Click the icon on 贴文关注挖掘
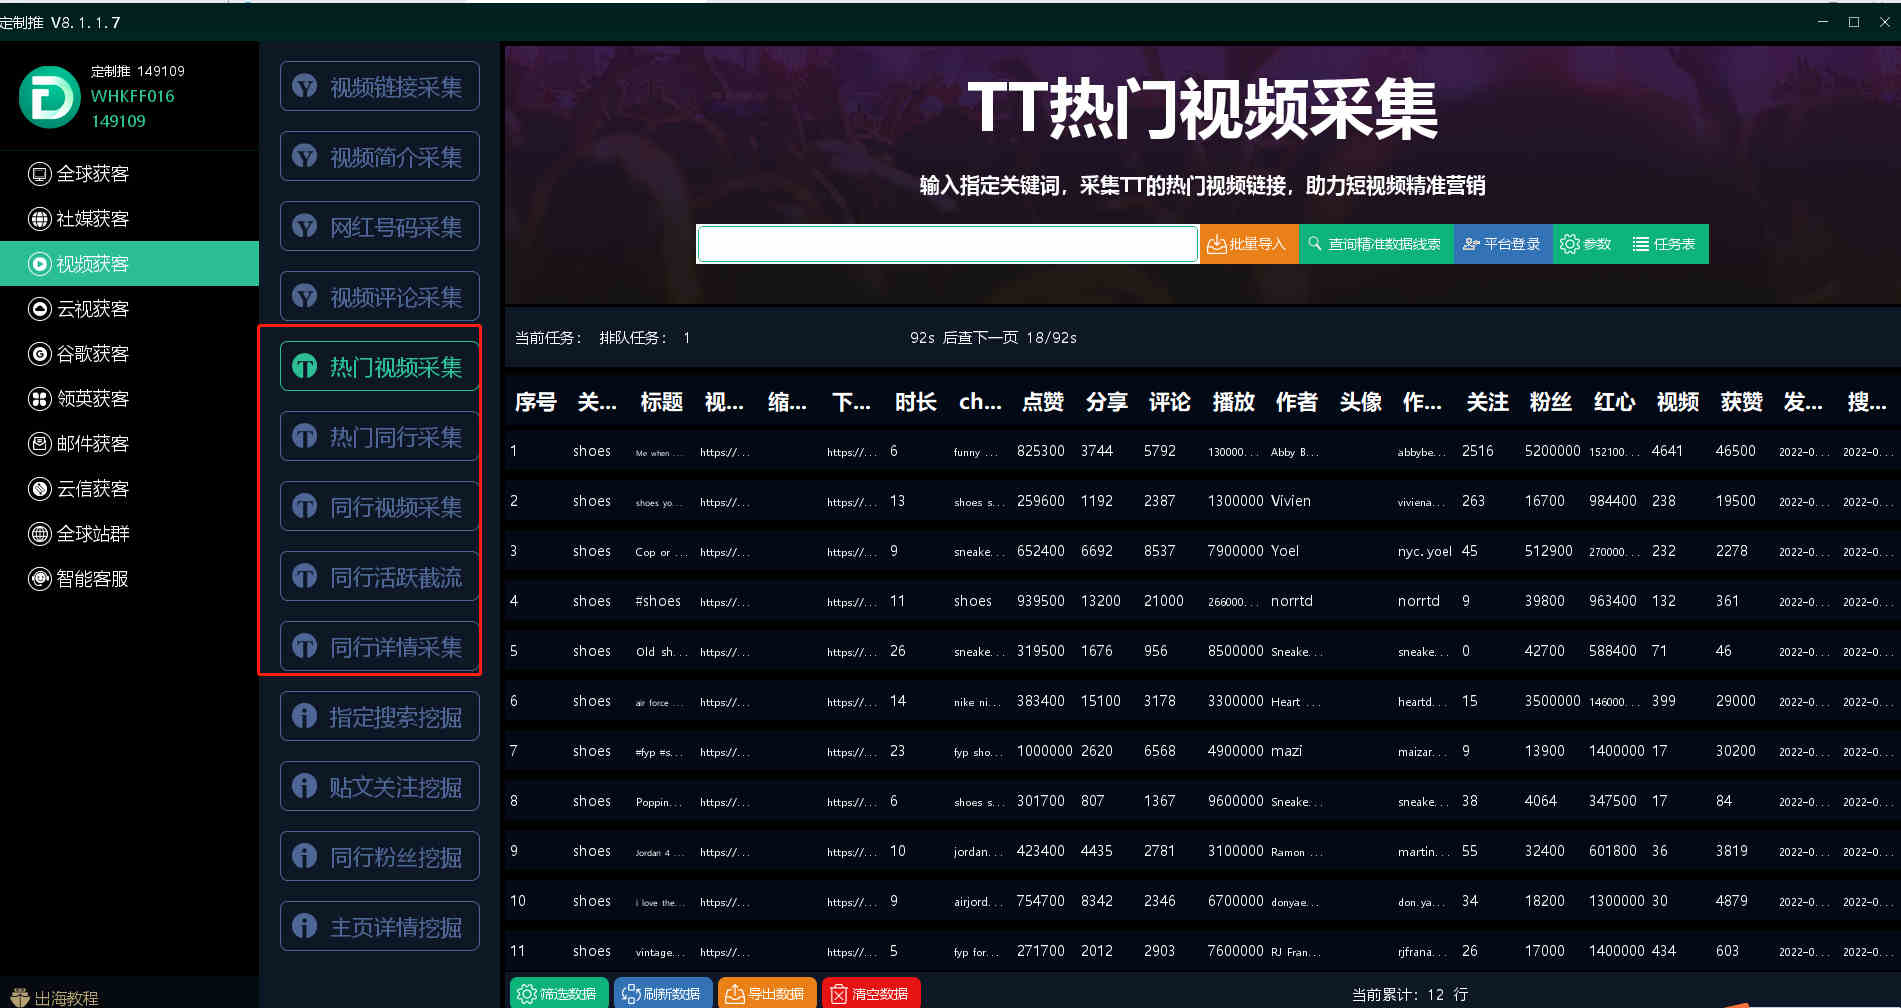1901x1008 pixels. coord(305,787)
